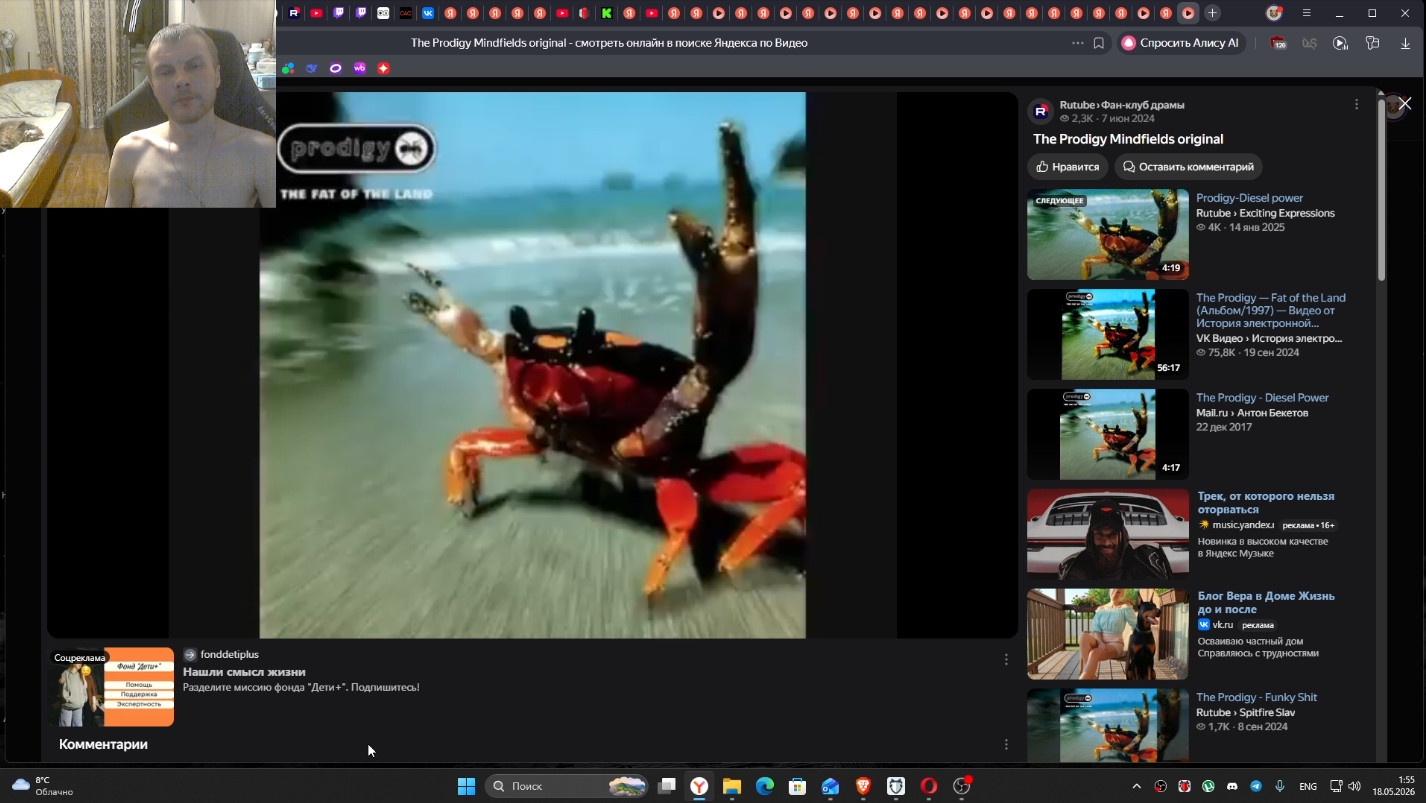Screen dimensions: 1426x803
Task: Open a new browser tab
Action: tap(1212, 13)
